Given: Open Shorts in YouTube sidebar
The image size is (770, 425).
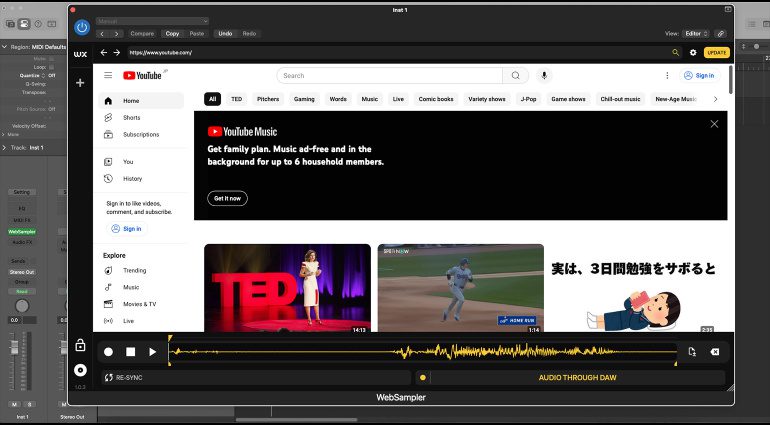Looking at the screenshot, I should tap(141, 117).
